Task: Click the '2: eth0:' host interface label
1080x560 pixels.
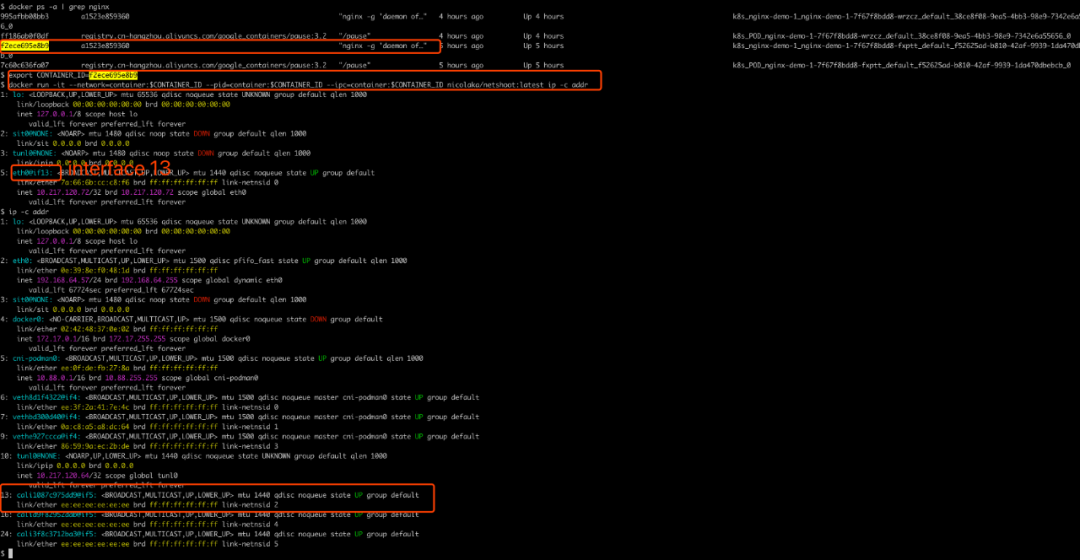Action: (16, 260)
